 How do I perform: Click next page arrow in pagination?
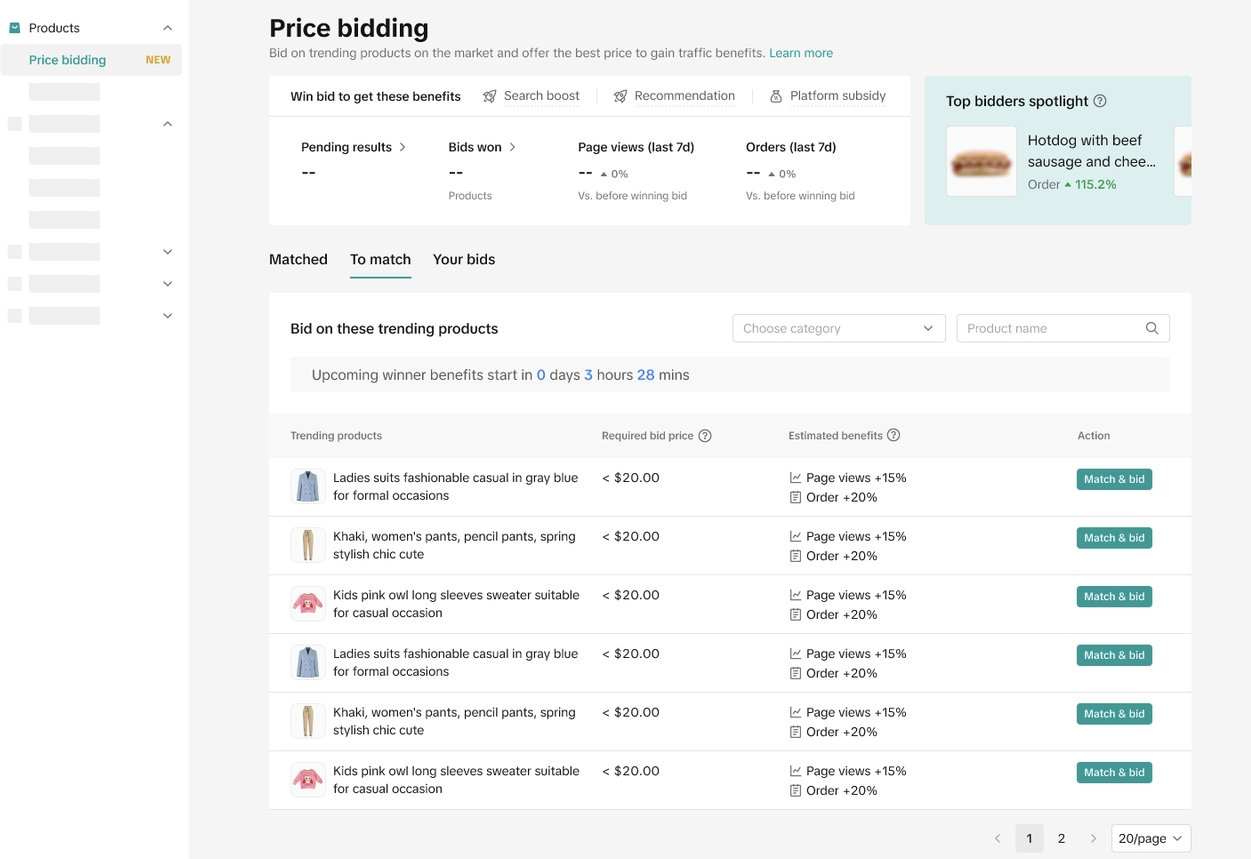click(1093, 838)
